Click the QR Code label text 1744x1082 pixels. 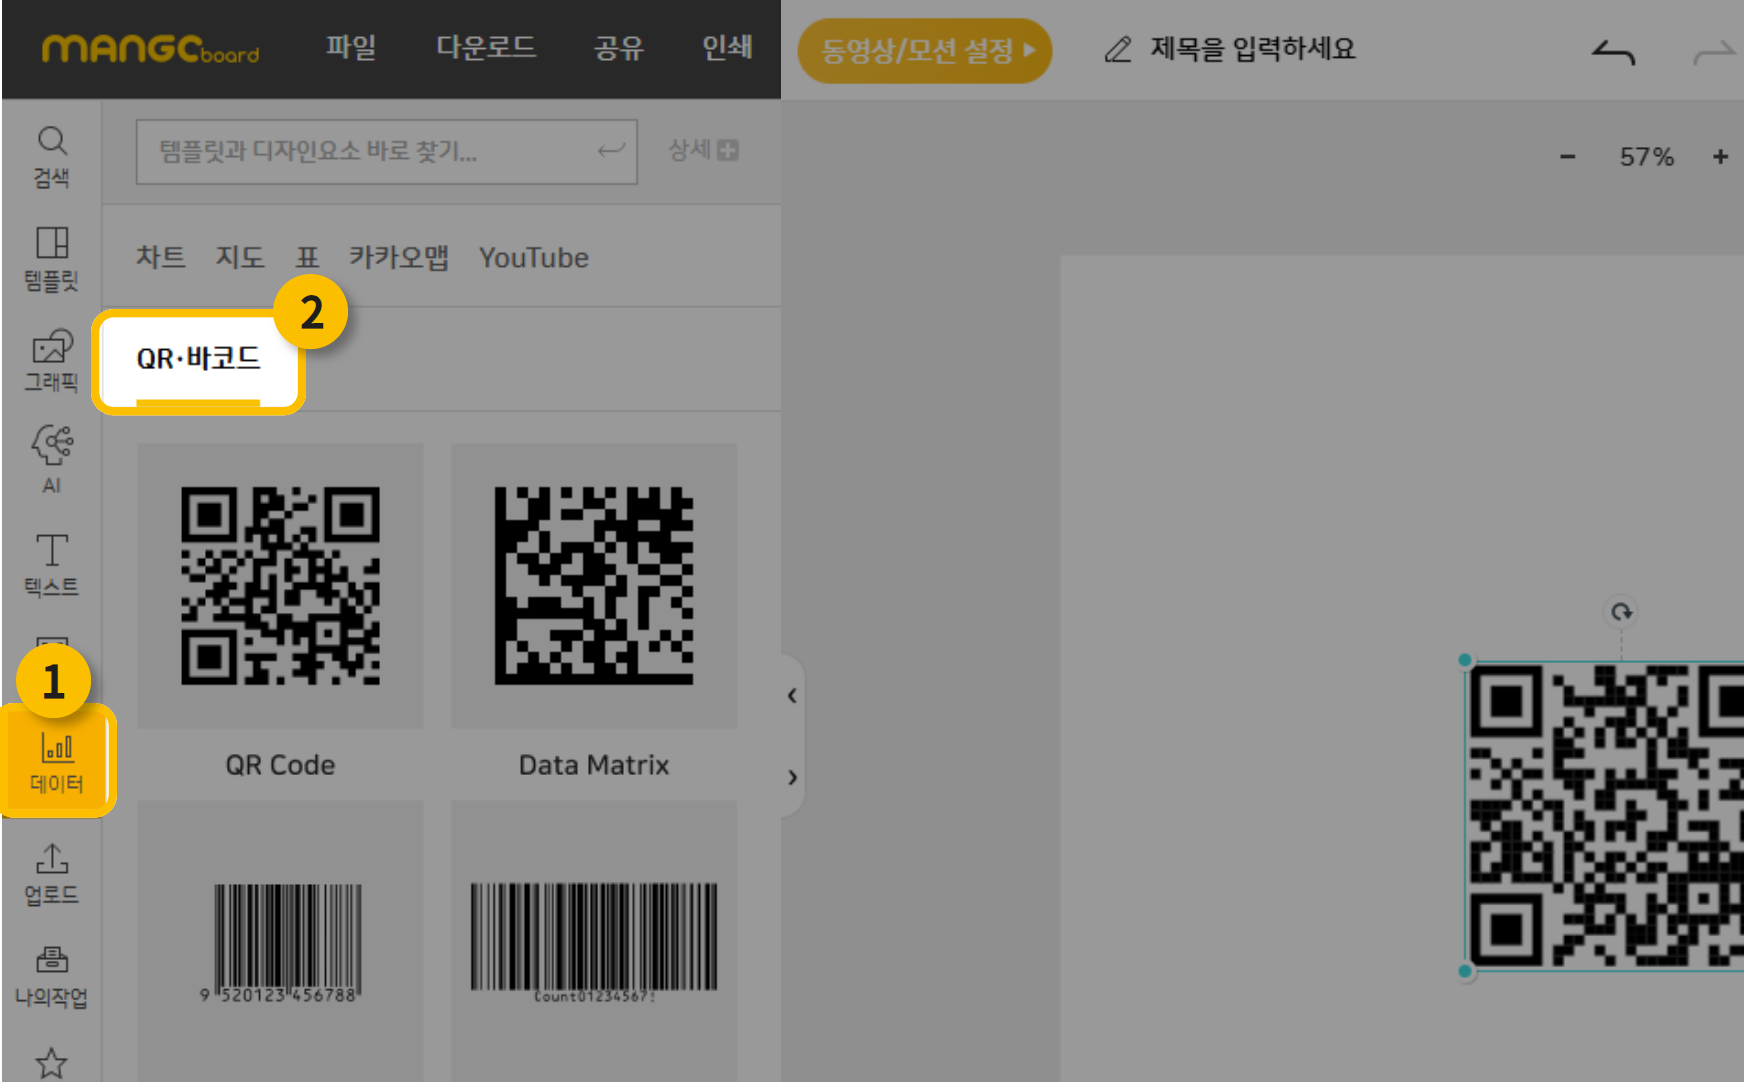(280, 765)
